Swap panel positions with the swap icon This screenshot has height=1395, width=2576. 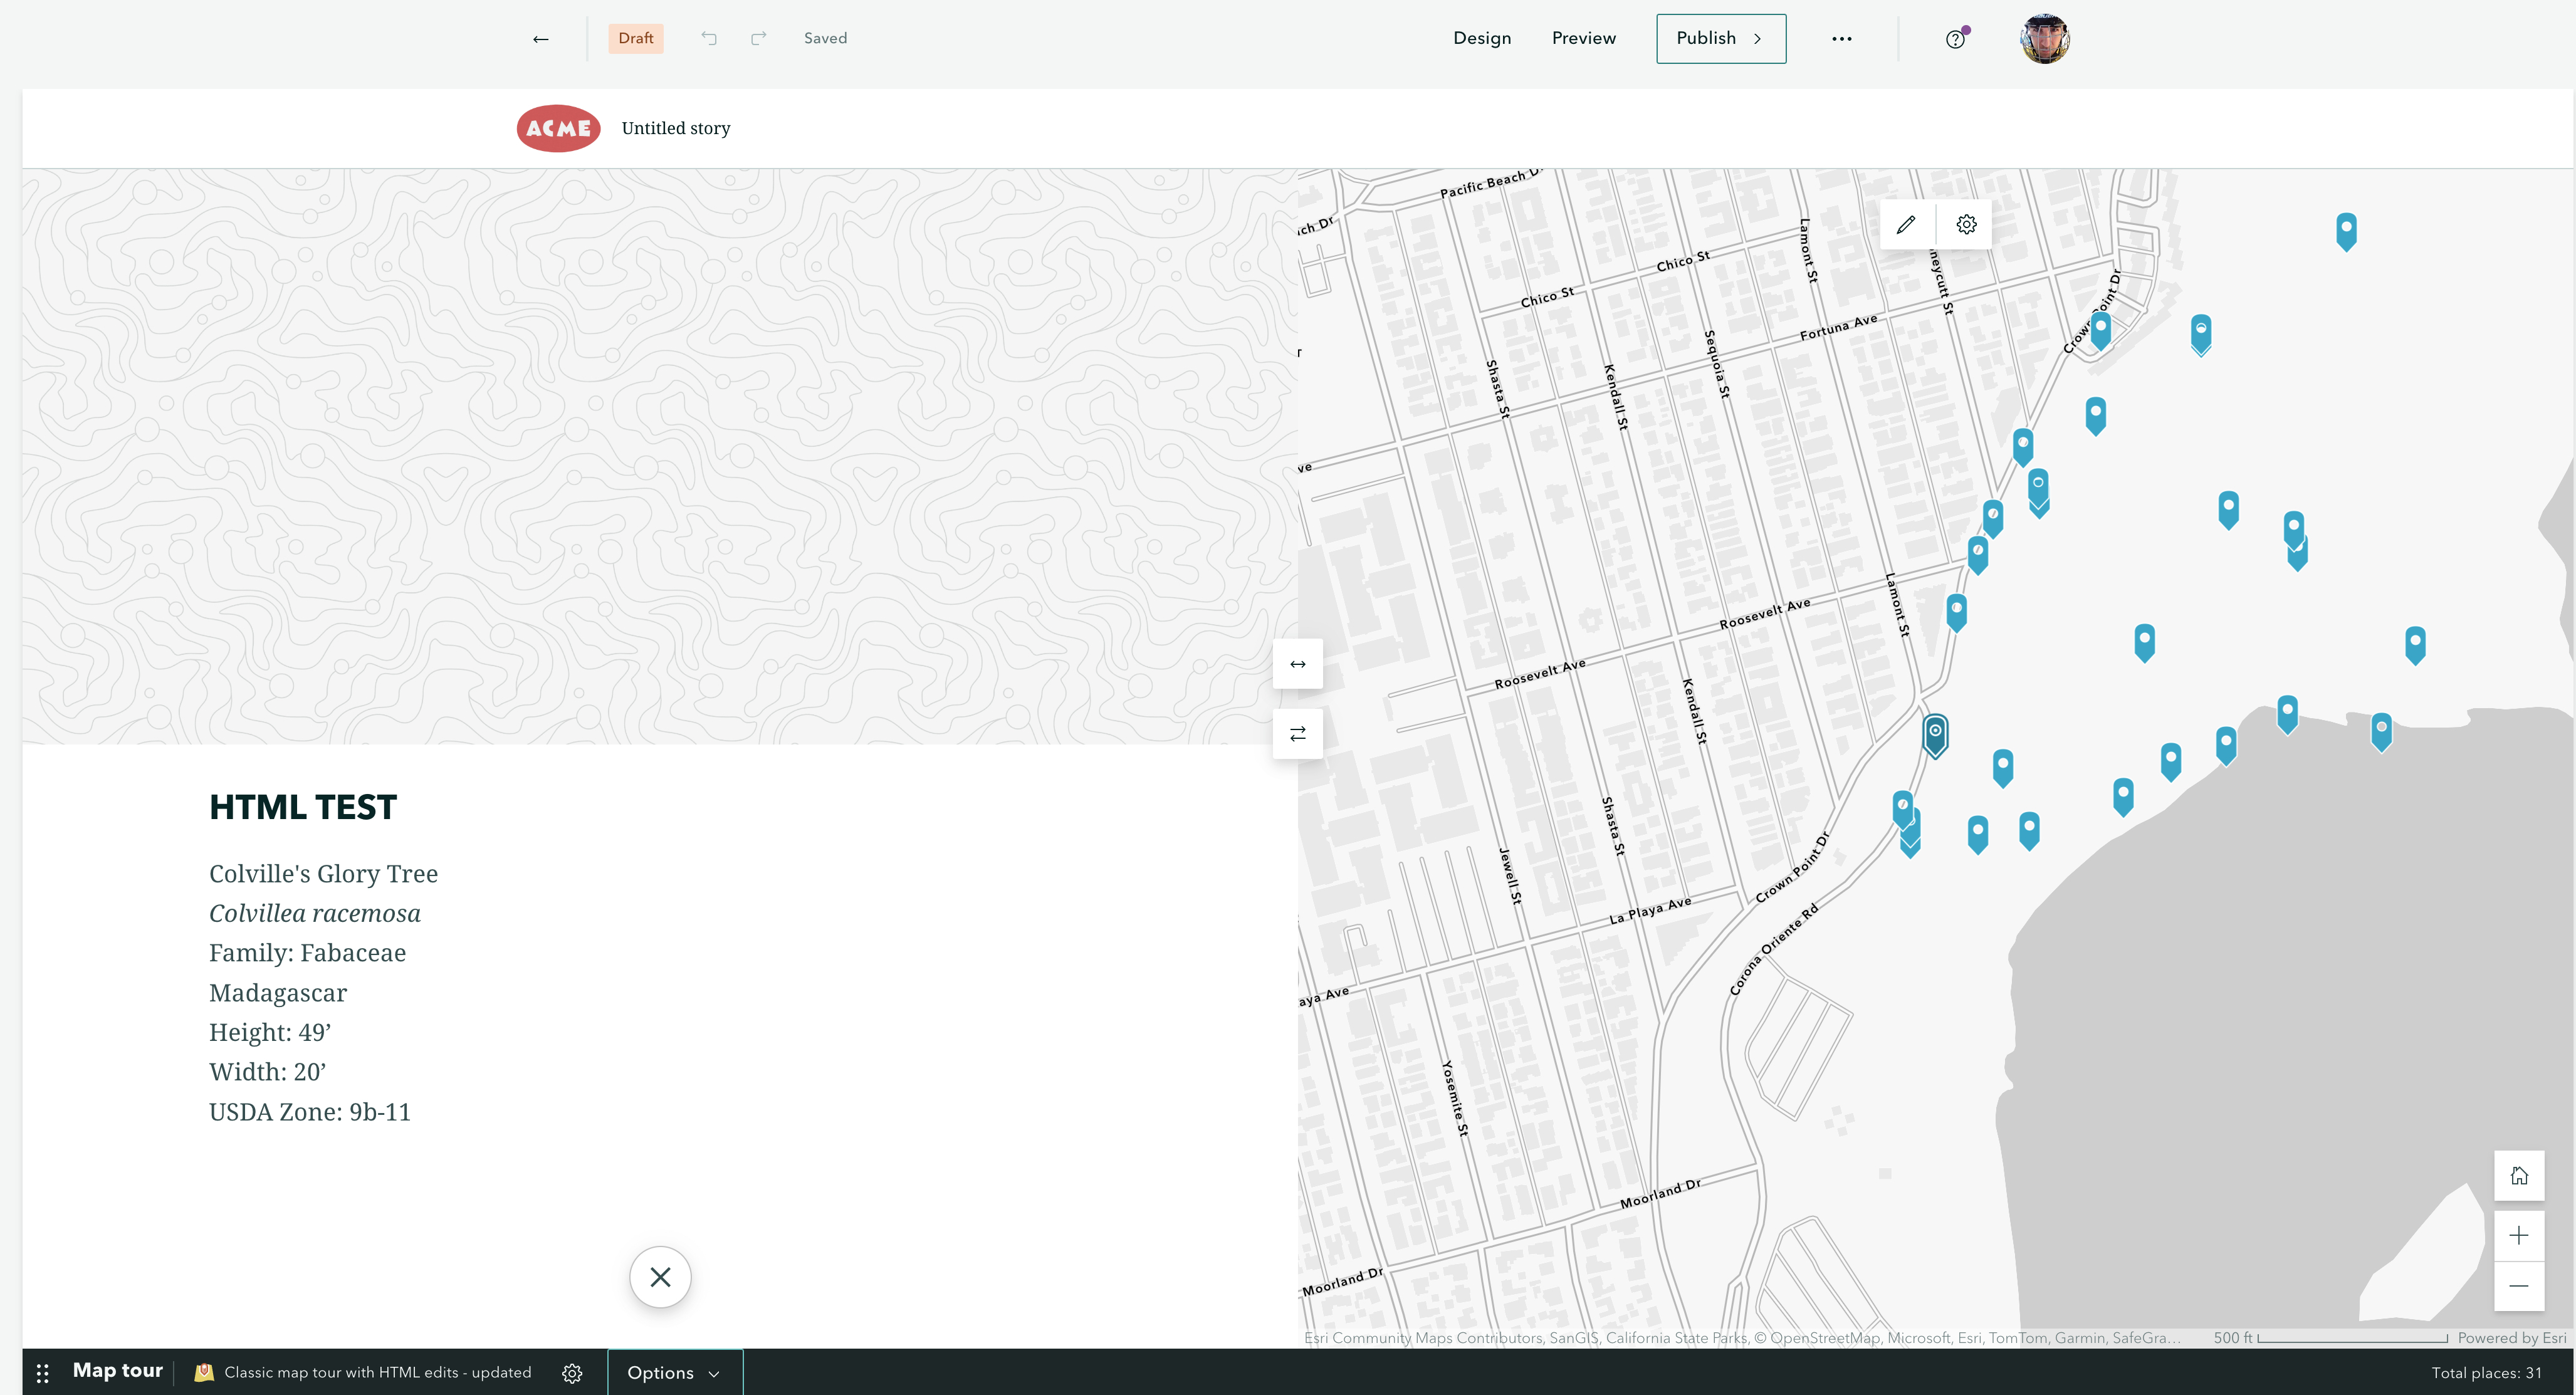click(x=1297, y=734)
